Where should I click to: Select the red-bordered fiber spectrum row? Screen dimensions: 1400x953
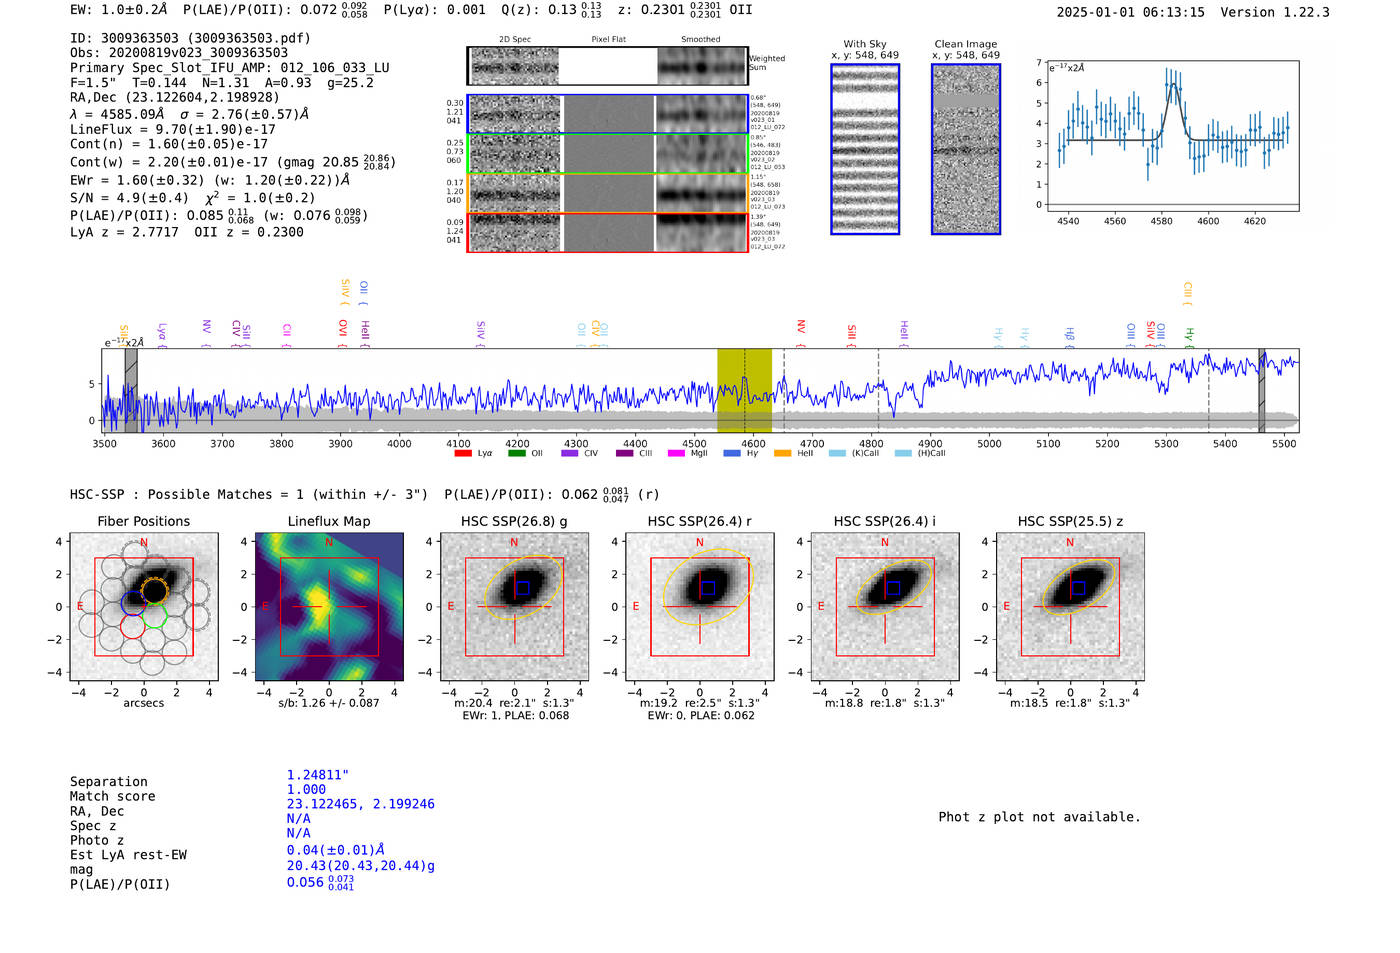pos(608,232)
